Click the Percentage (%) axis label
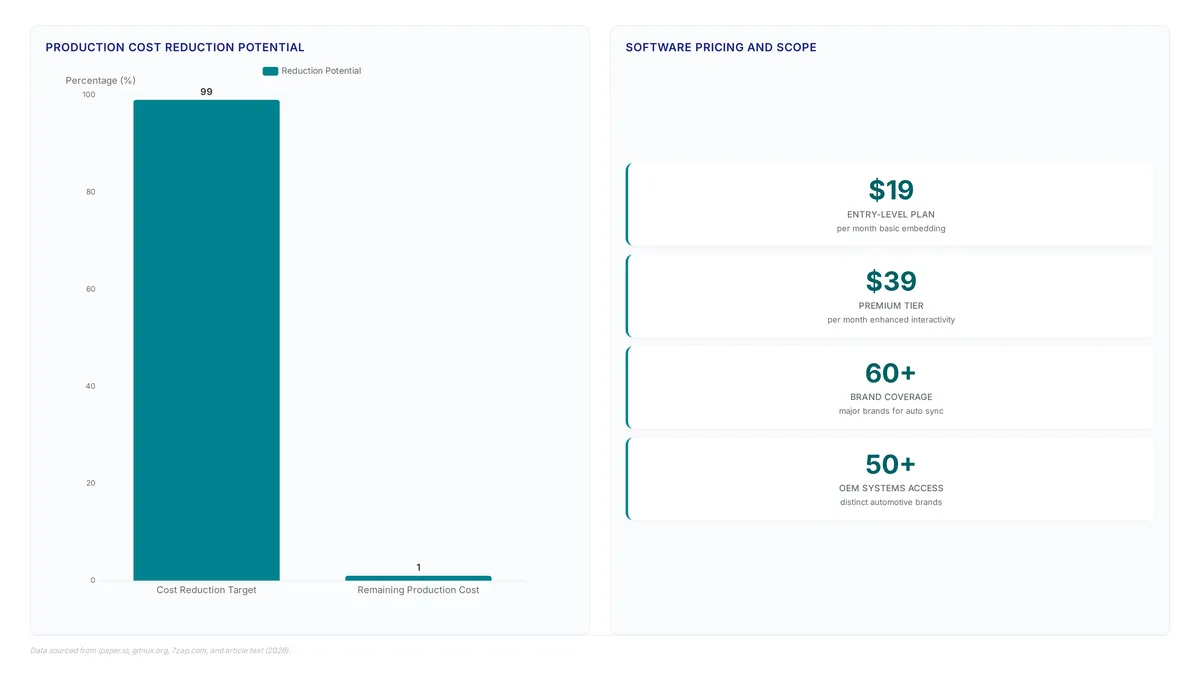Image resolution: width=1200 pixels, height=675 pixels. 101,80
